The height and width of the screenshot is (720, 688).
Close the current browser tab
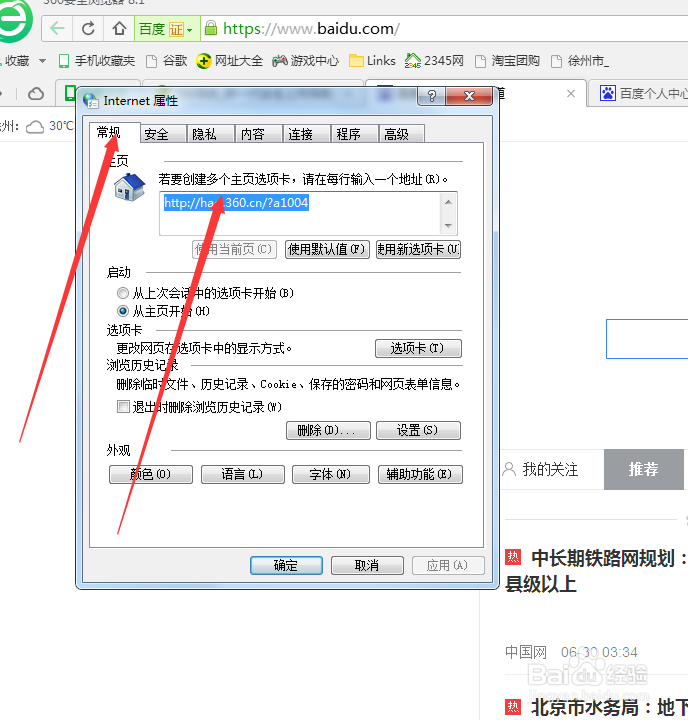tap(571, 94)
